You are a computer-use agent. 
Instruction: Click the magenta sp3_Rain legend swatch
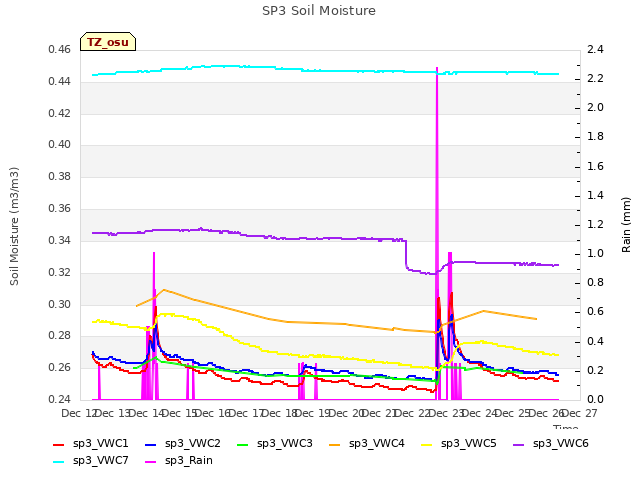tap(151, 462)
